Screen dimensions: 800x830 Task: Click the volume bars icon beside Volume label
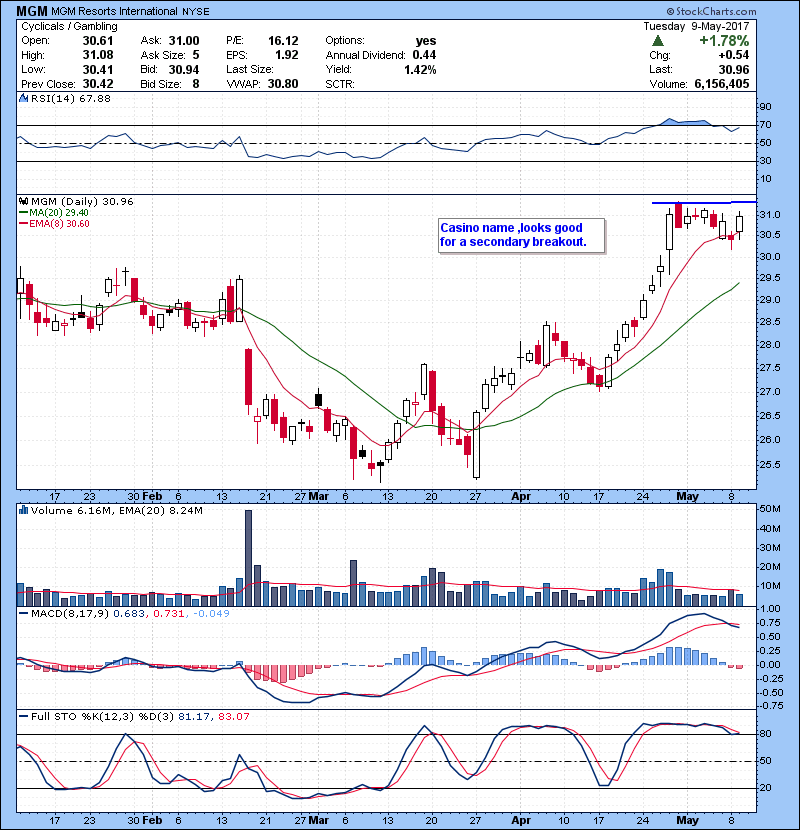coord(24,510)
